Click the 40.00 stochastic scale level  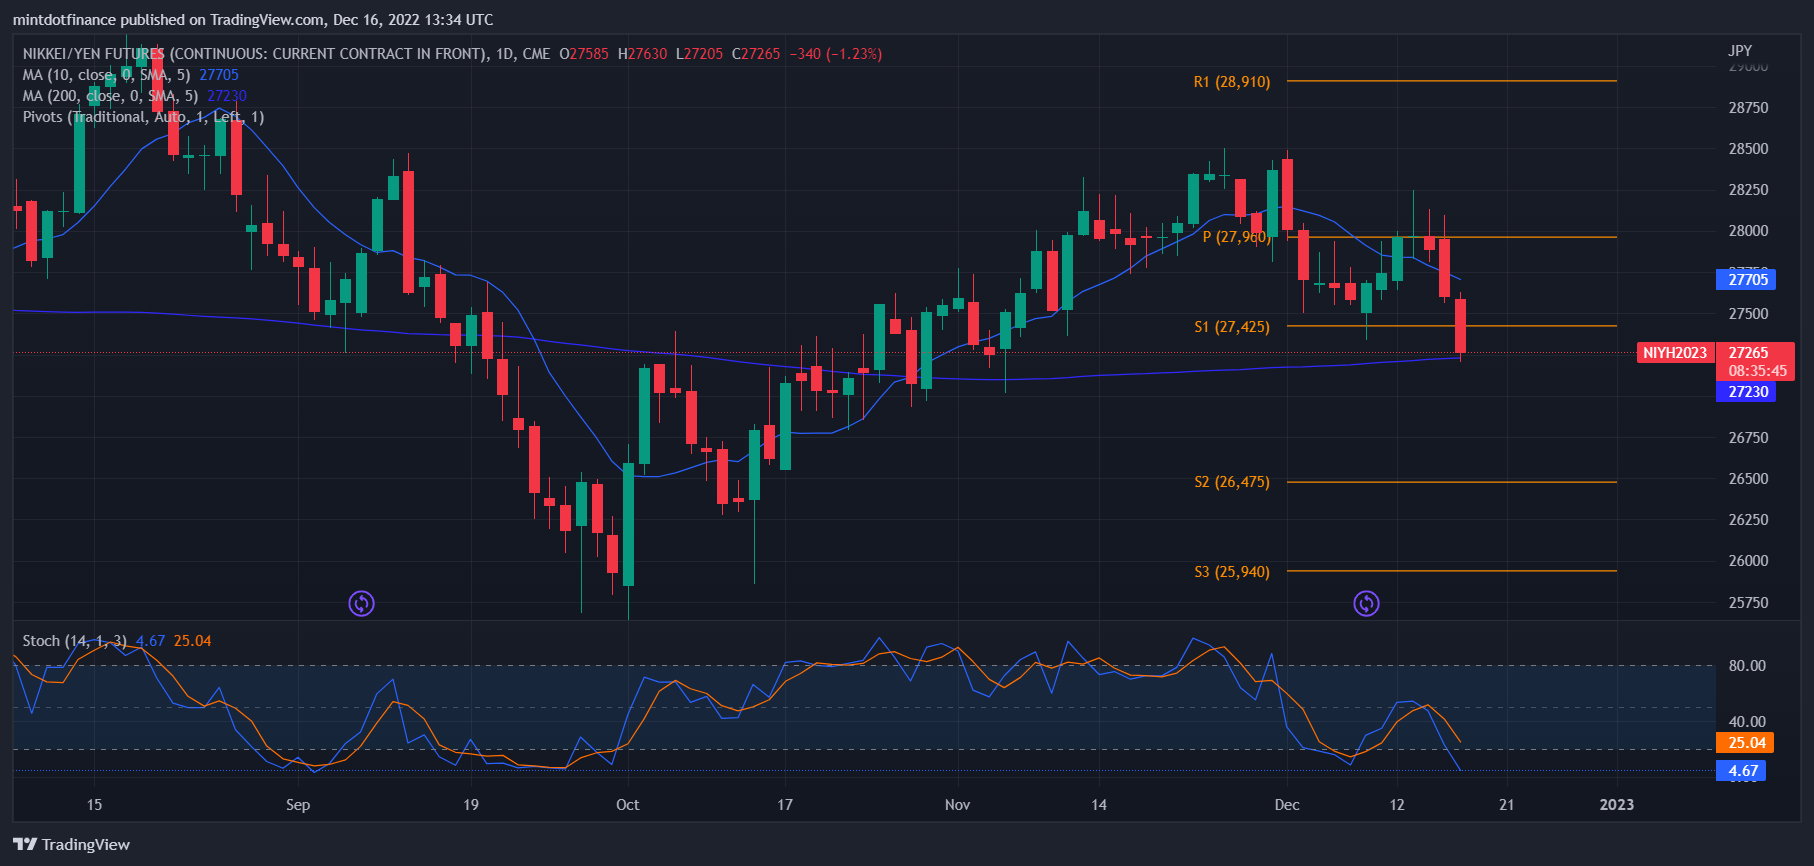1747,722
